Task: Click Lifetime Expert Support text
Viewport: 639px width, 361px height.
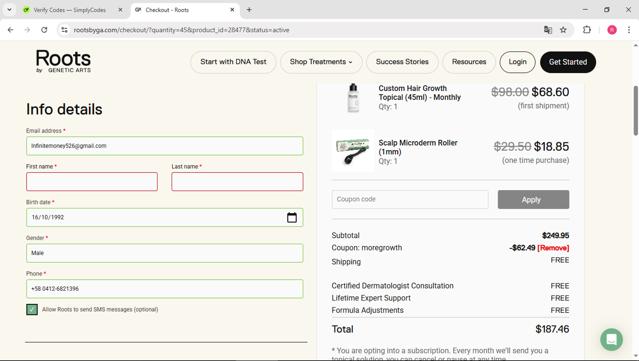Action: click(x=371, y=298)
